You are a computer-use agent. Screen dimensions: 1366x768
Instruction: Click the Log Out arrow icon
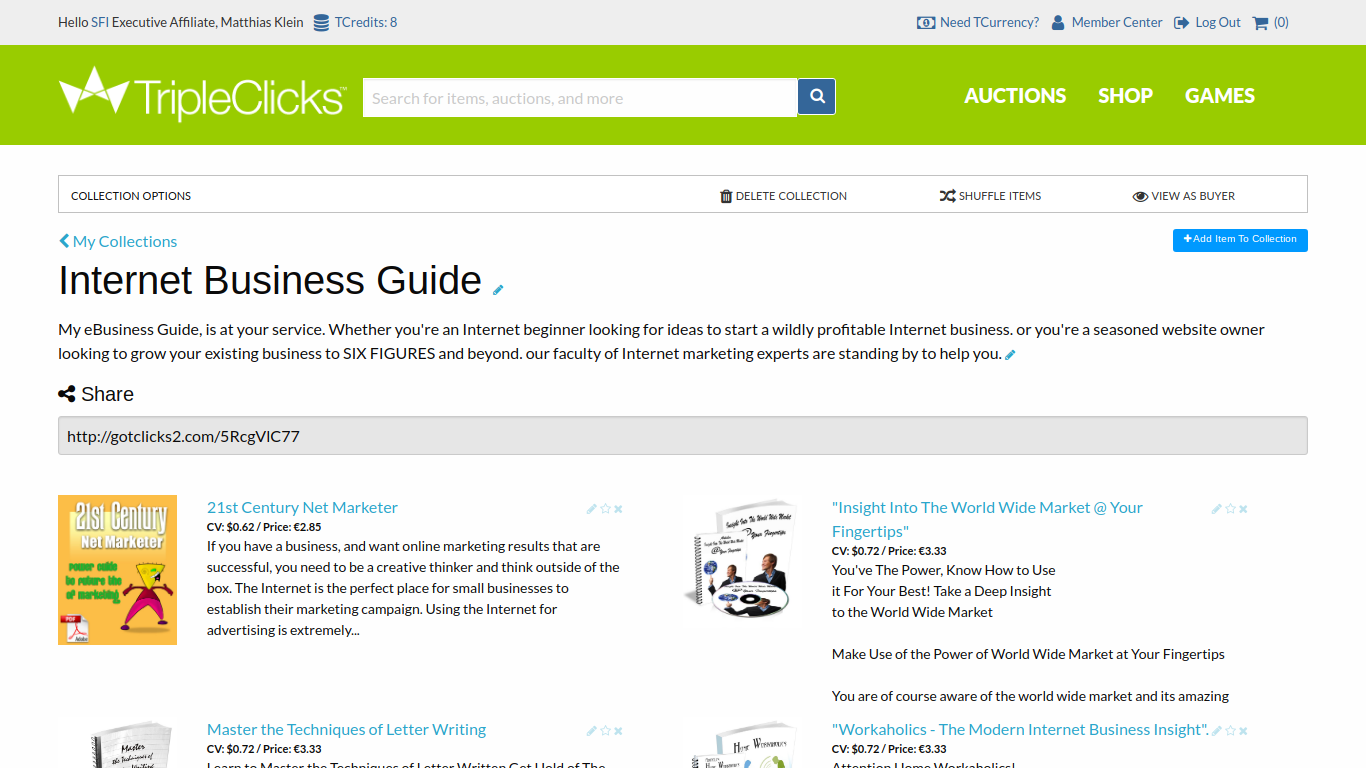coord(1181,22)
